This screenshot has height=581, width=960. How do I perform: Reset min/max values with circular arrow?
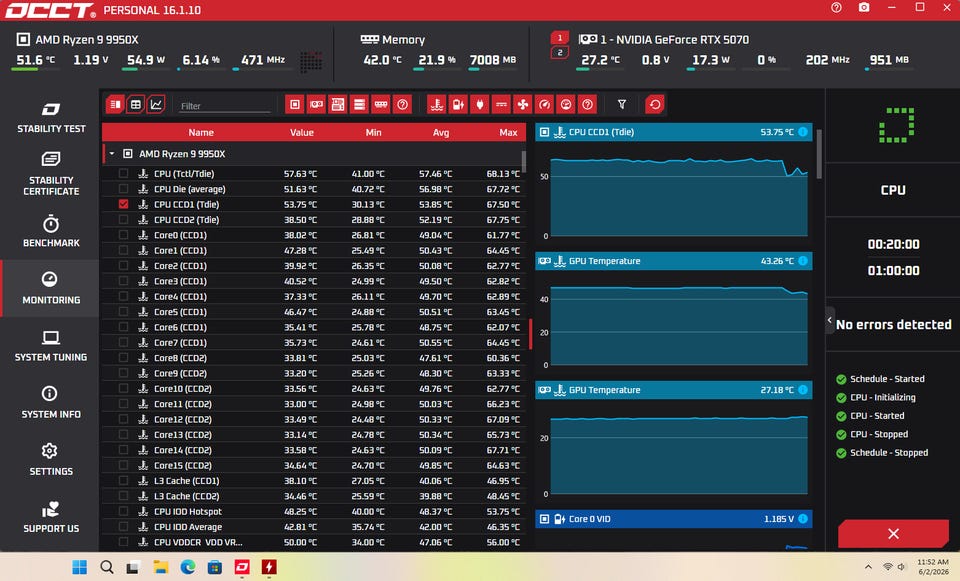click(654, 105)
